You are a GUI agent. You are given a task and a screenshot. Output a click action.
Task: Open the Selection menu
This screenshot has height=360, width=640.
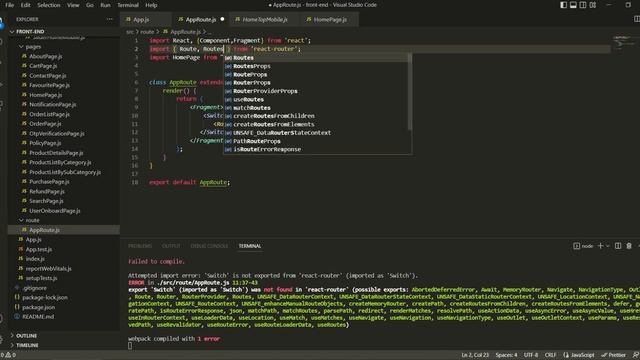49,5
